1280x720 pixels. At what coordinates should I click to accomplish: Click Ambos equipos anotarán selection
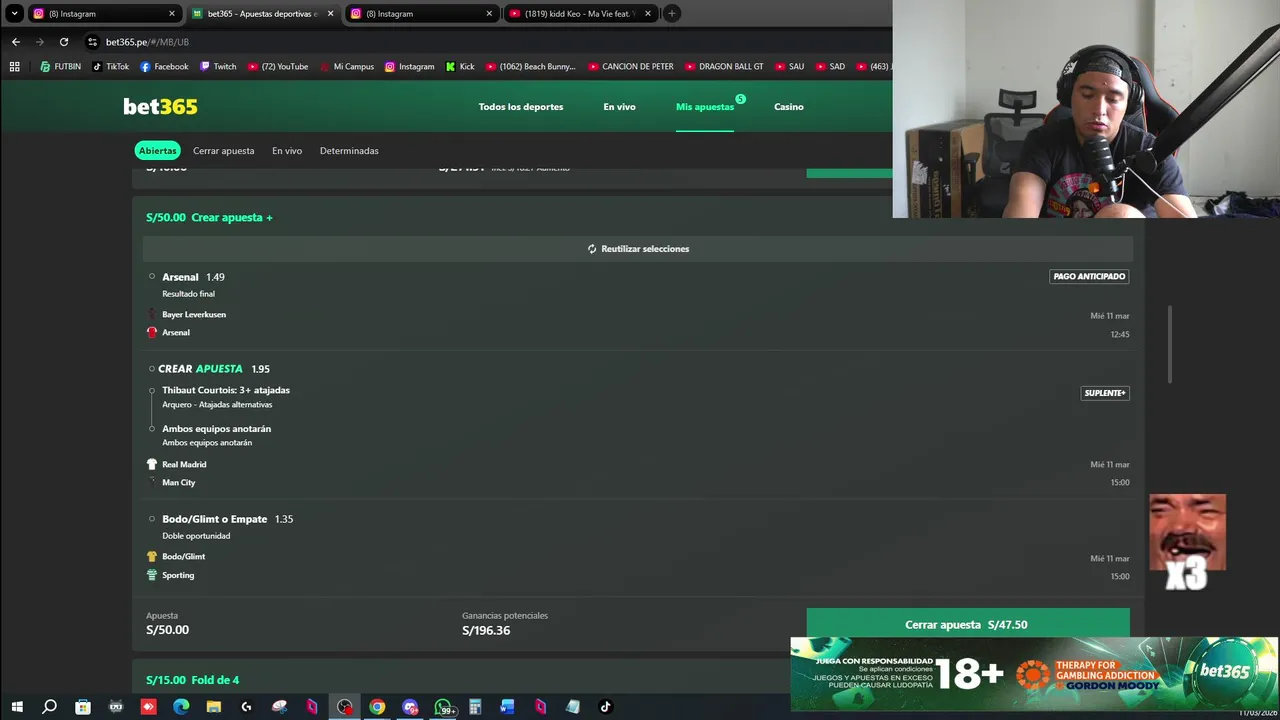216,429
